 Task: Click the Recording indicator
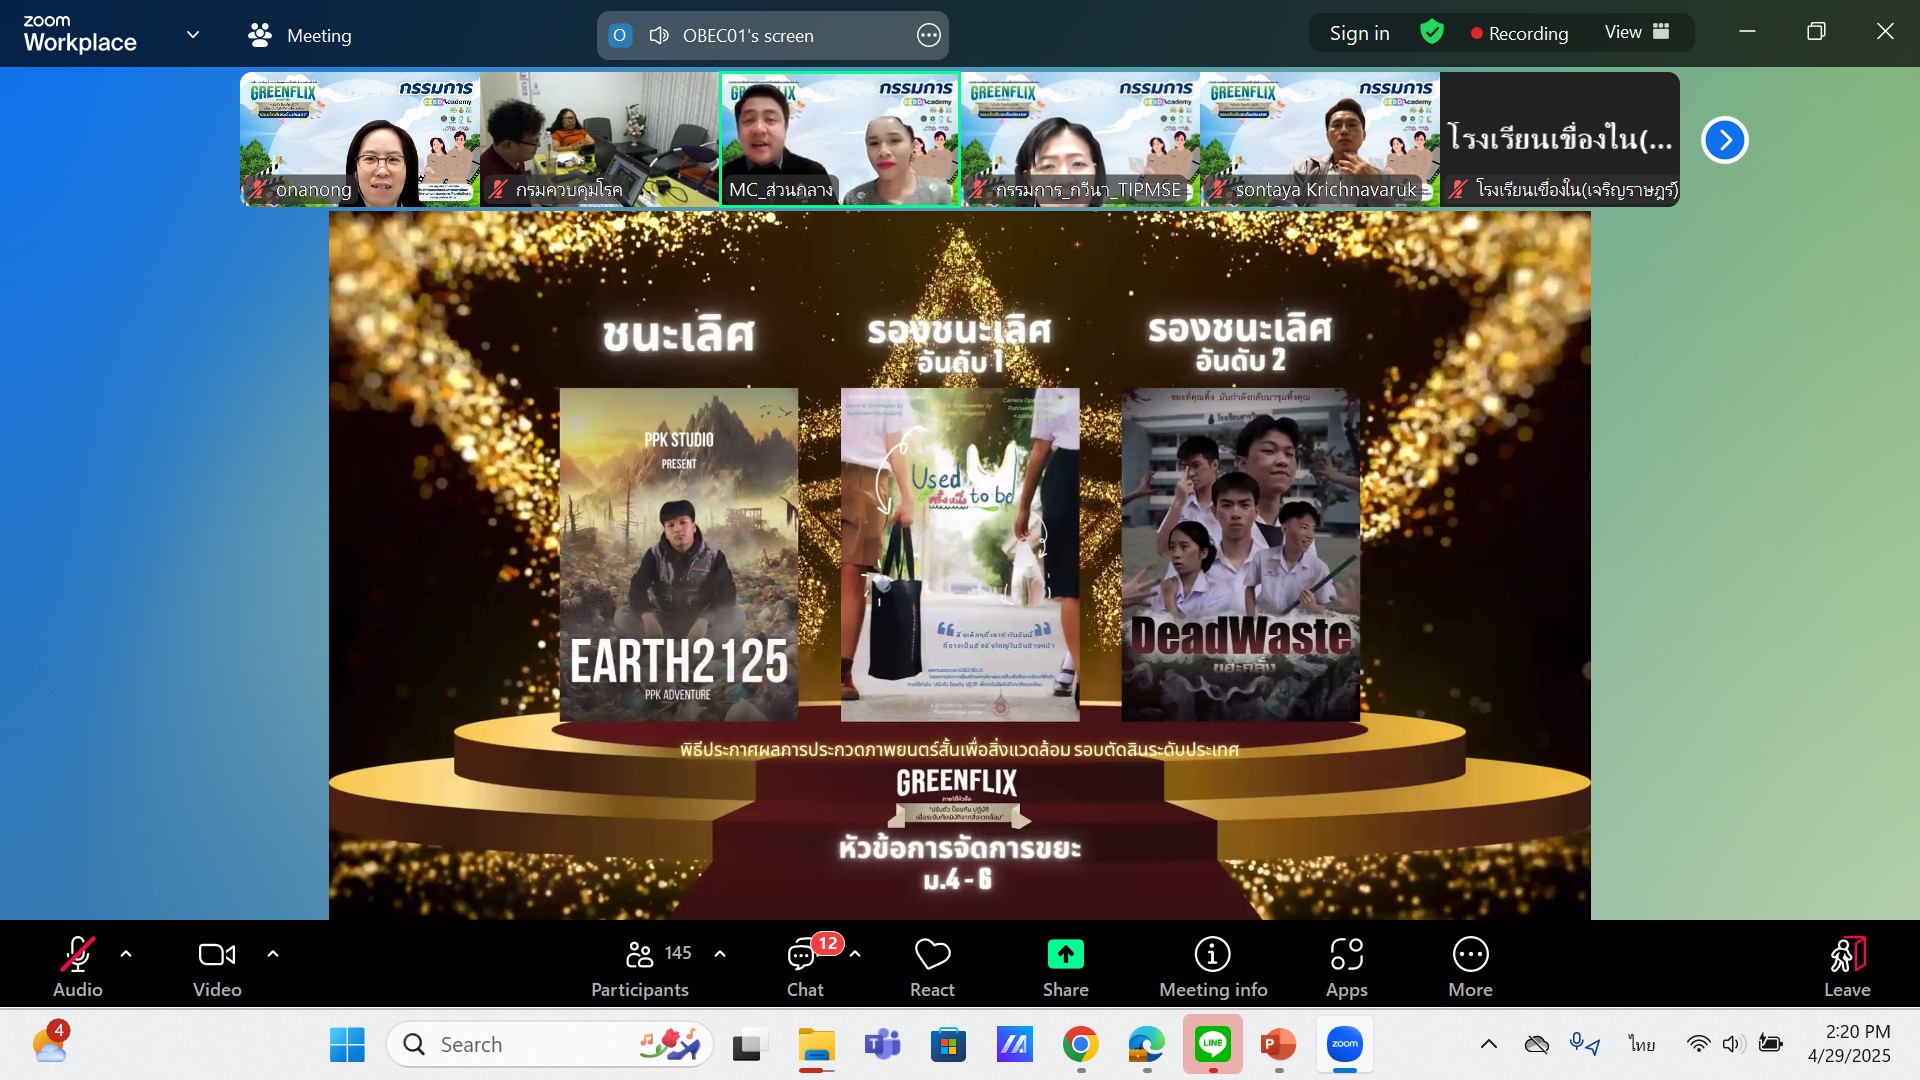coord(1519,33)
